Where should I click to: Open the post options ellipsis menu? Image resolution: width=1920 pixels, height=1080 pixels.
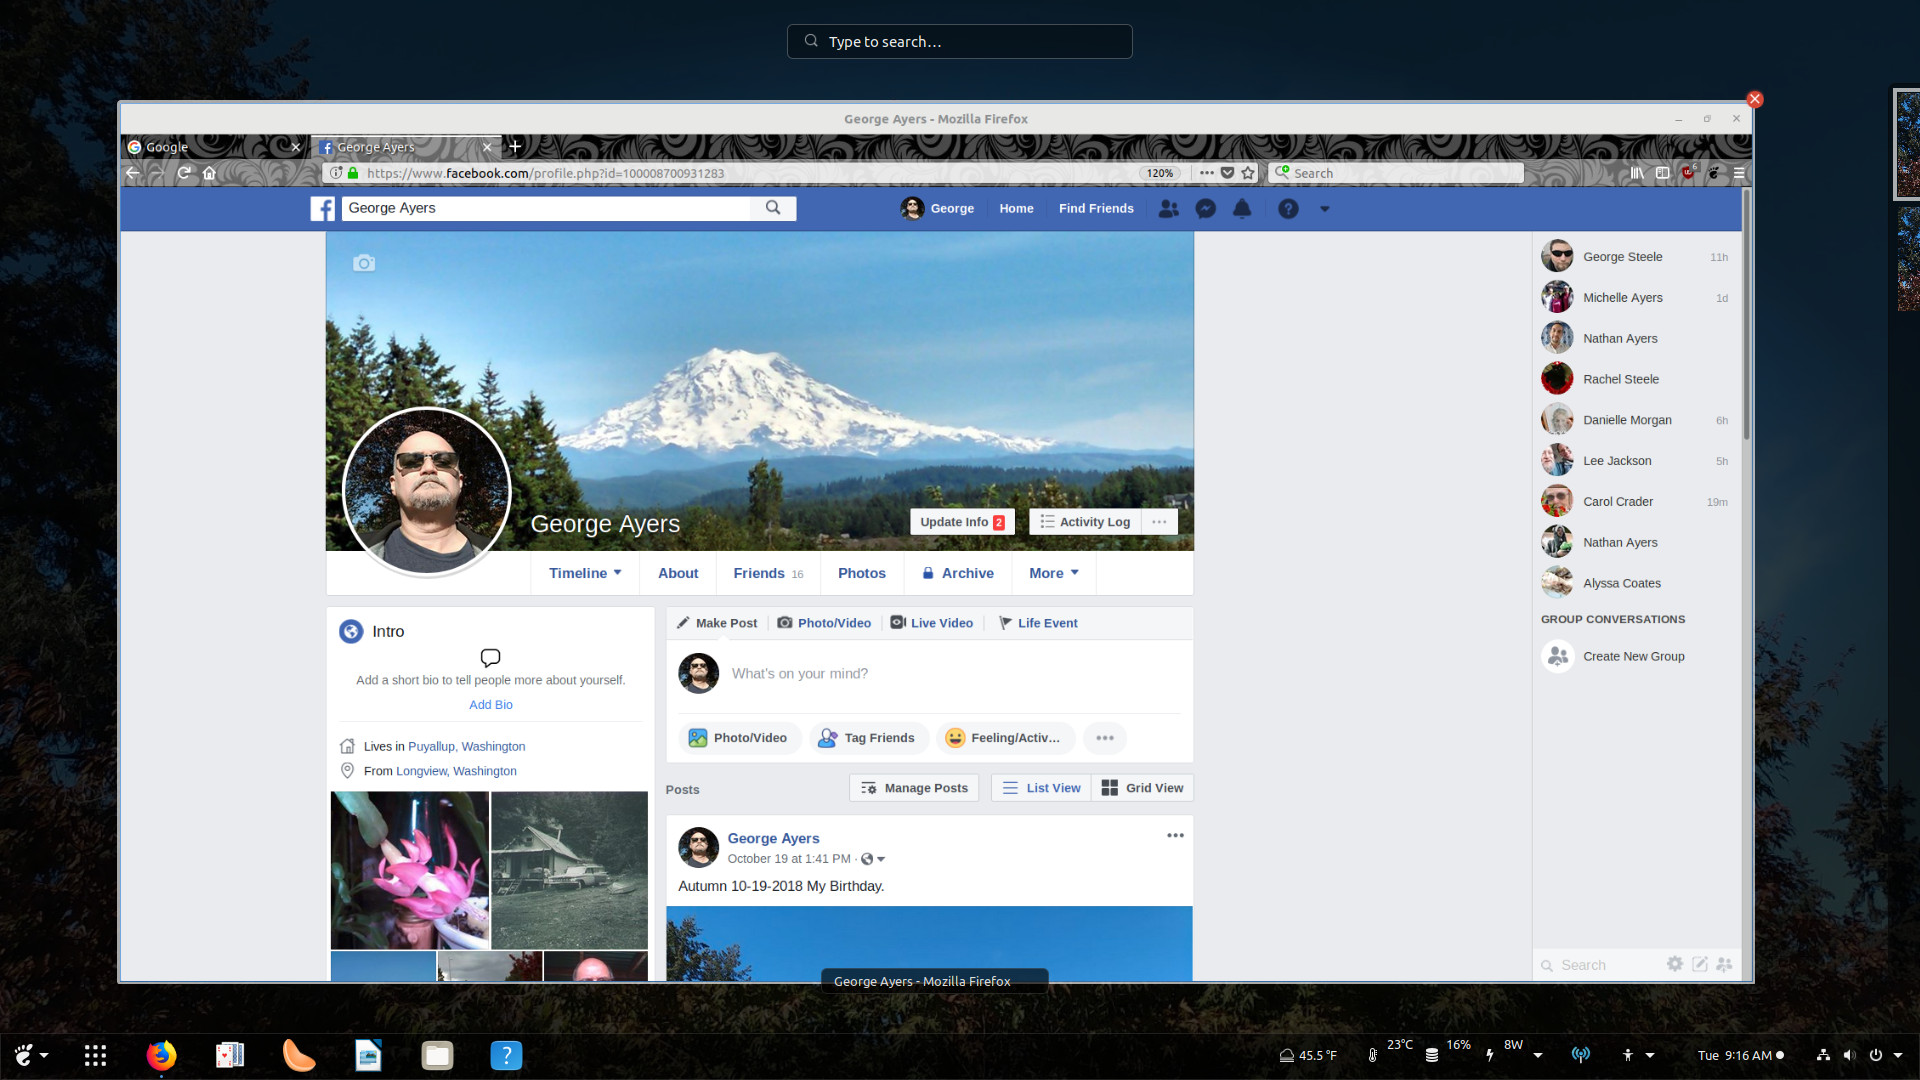[x=1175, y=836]
